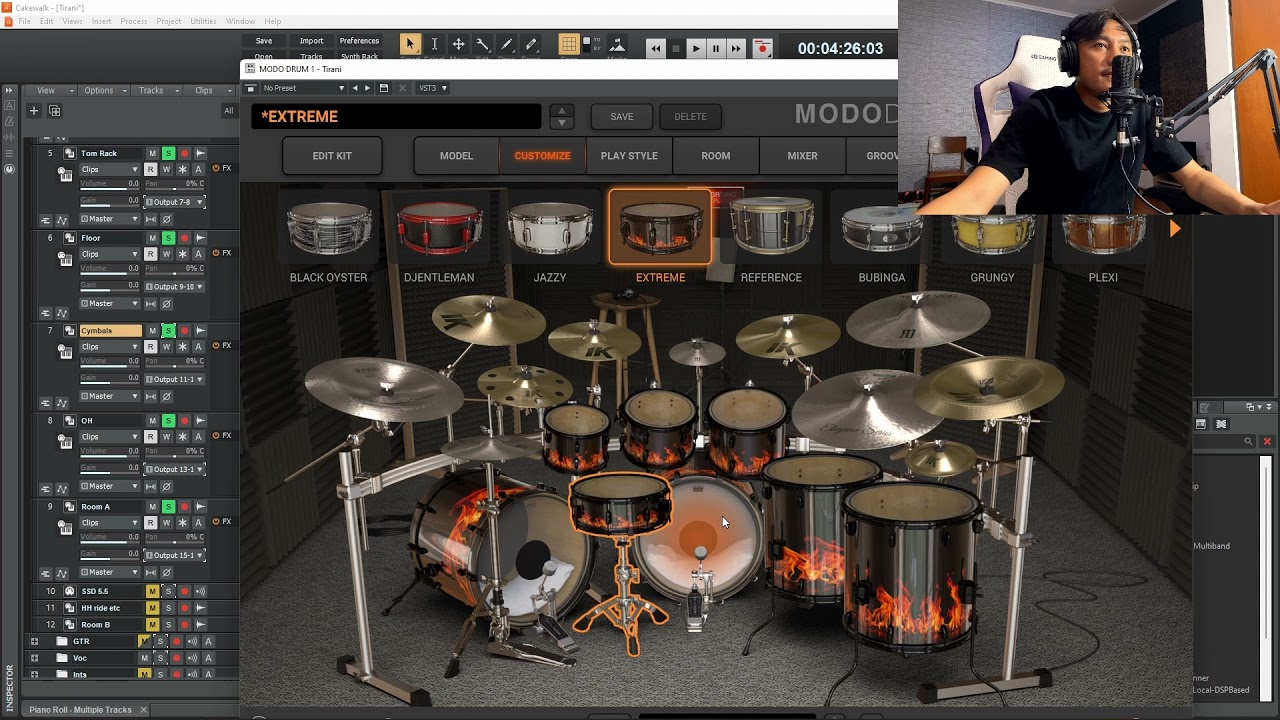
Task: Switch to MODEL tab in MODO Drum
Action: click(456, 156)
